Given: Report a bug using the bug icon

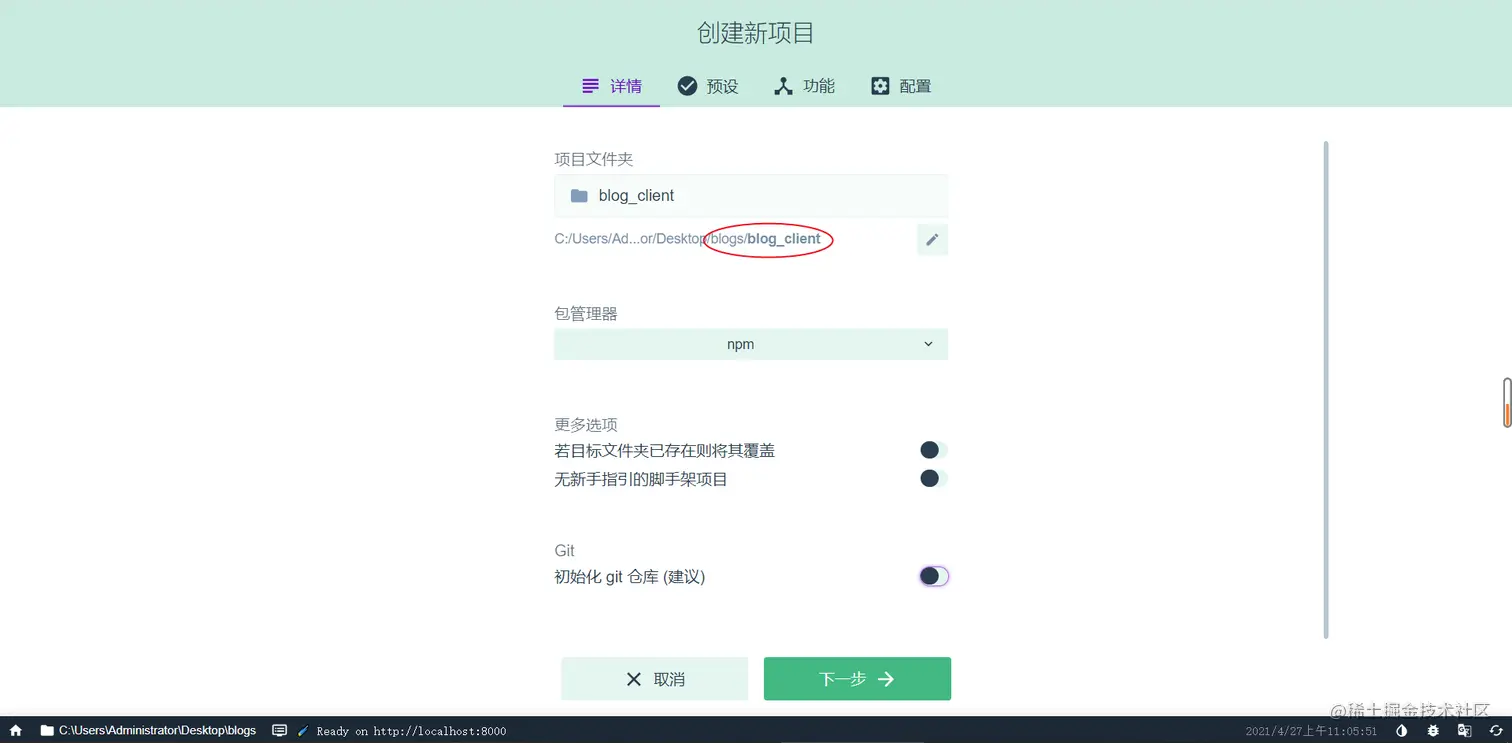Looking at the screenshot, I should 1432,731.
